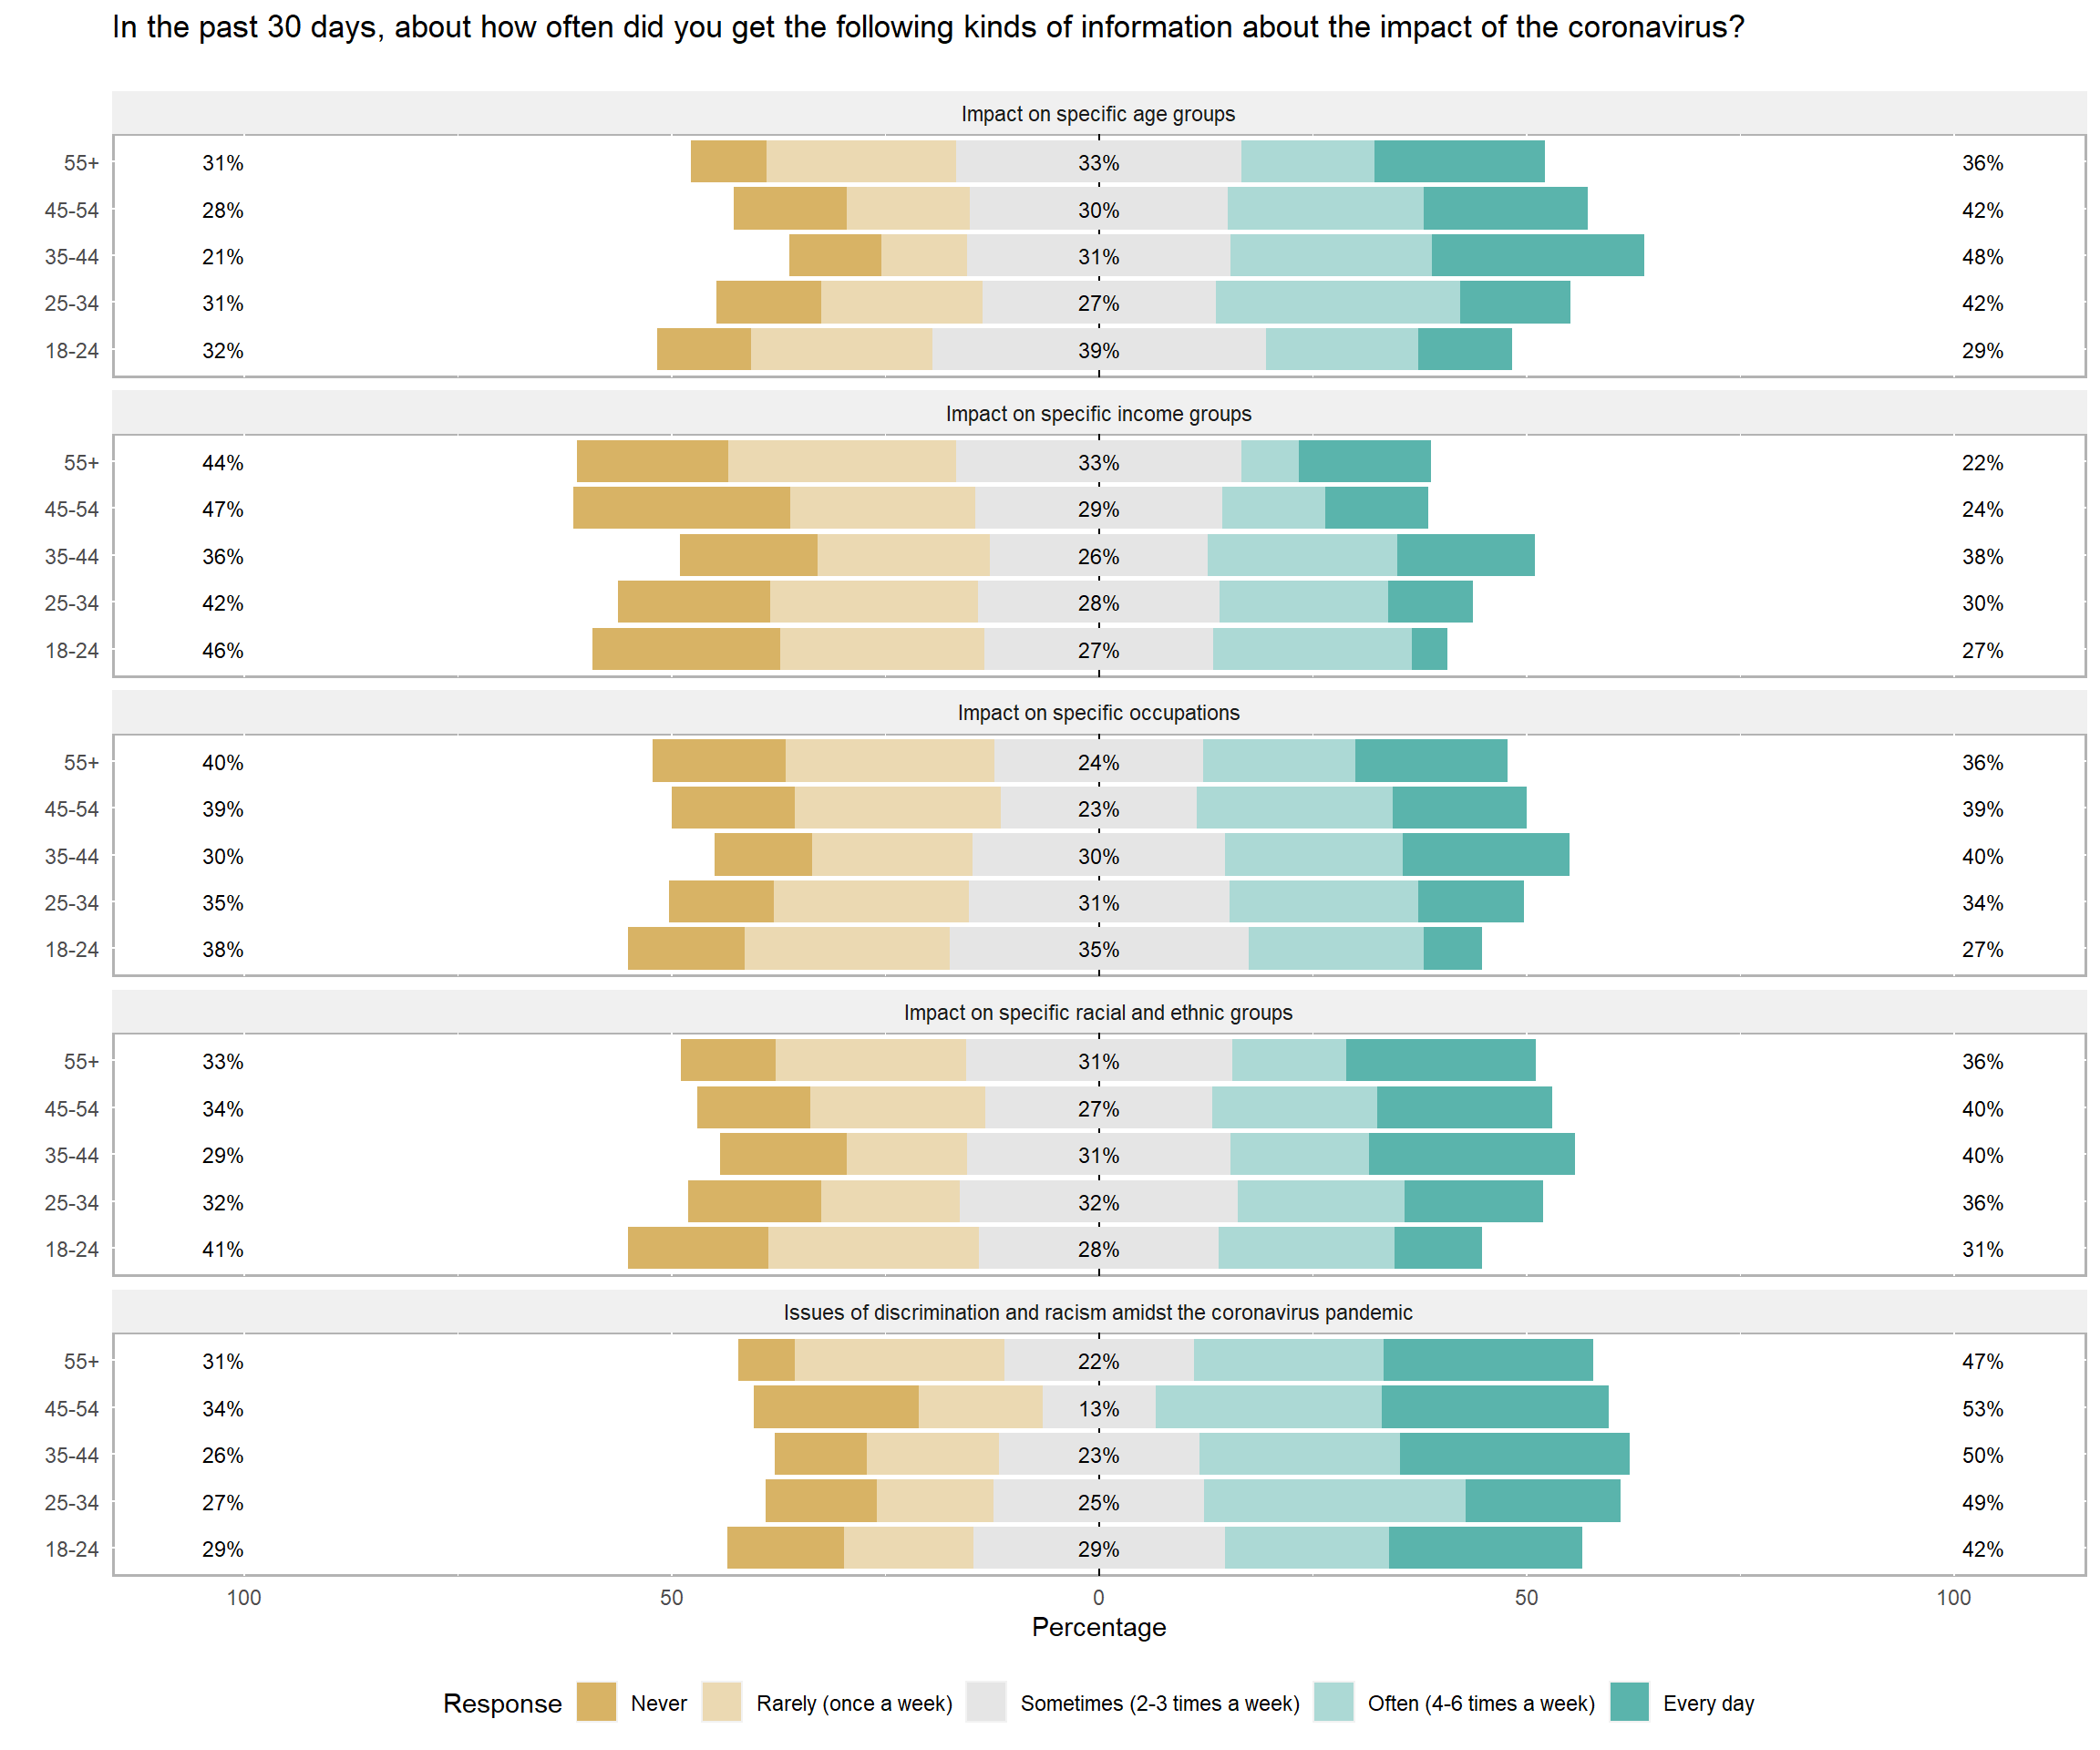The width and height of the screenshot is (2100, 1750).
Task: Click the Every day bar for 35-44 age groups panel
Action: point(1537,256)
